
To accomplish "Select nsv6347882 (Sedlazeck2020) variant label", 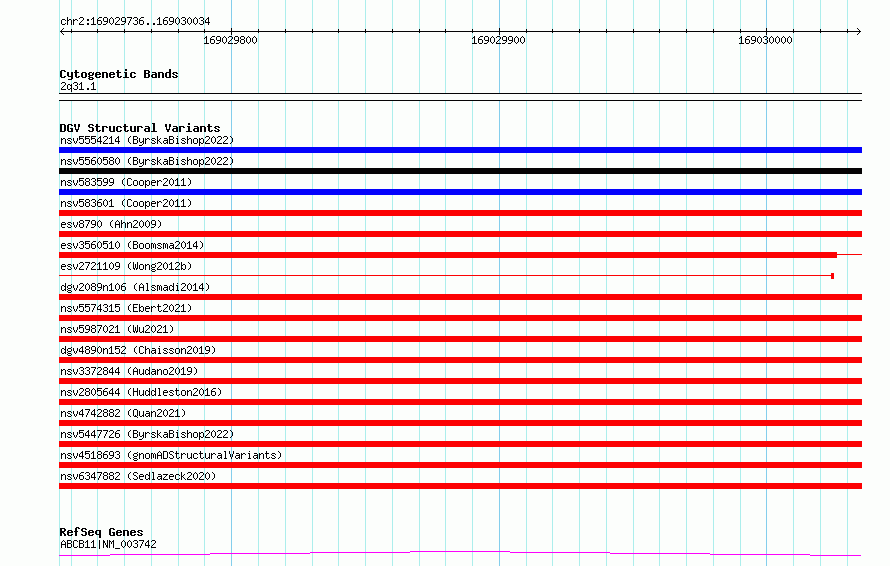I will point(138,476).
